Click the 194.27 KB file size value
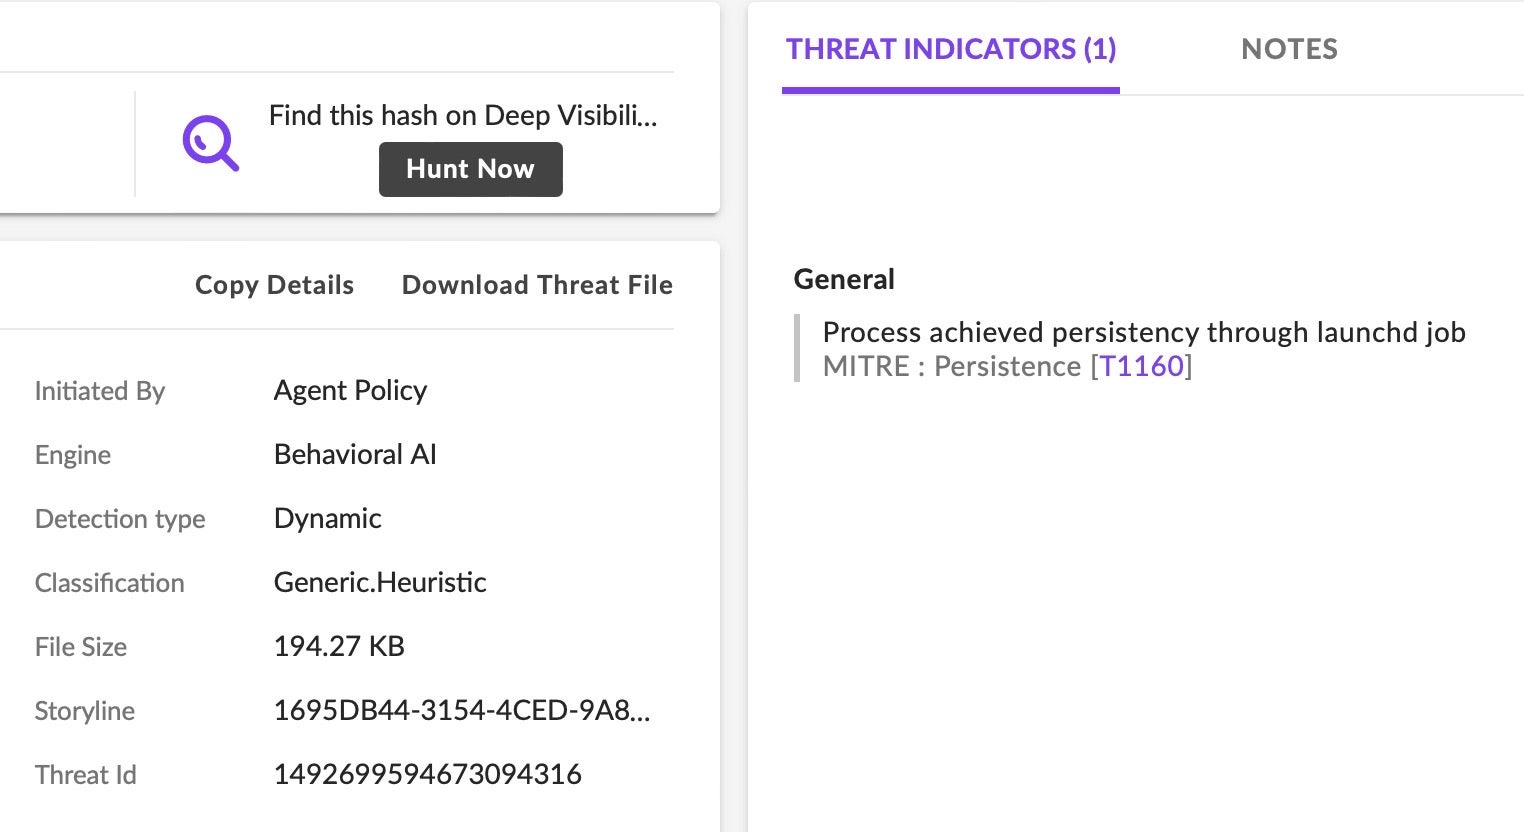The width and height of the screenshot is (1524, 832). pyautogui.click(x=339, y=646)
